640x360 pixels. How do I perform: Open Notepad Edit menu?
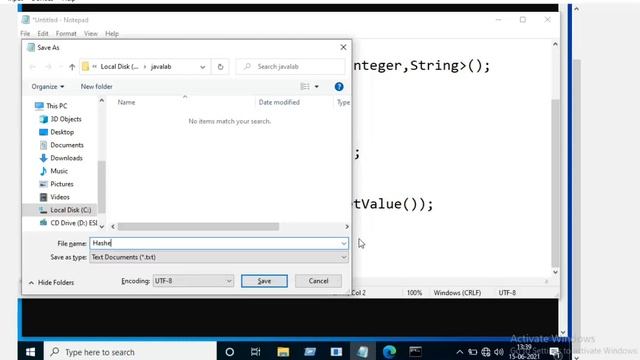pos(43,34)
